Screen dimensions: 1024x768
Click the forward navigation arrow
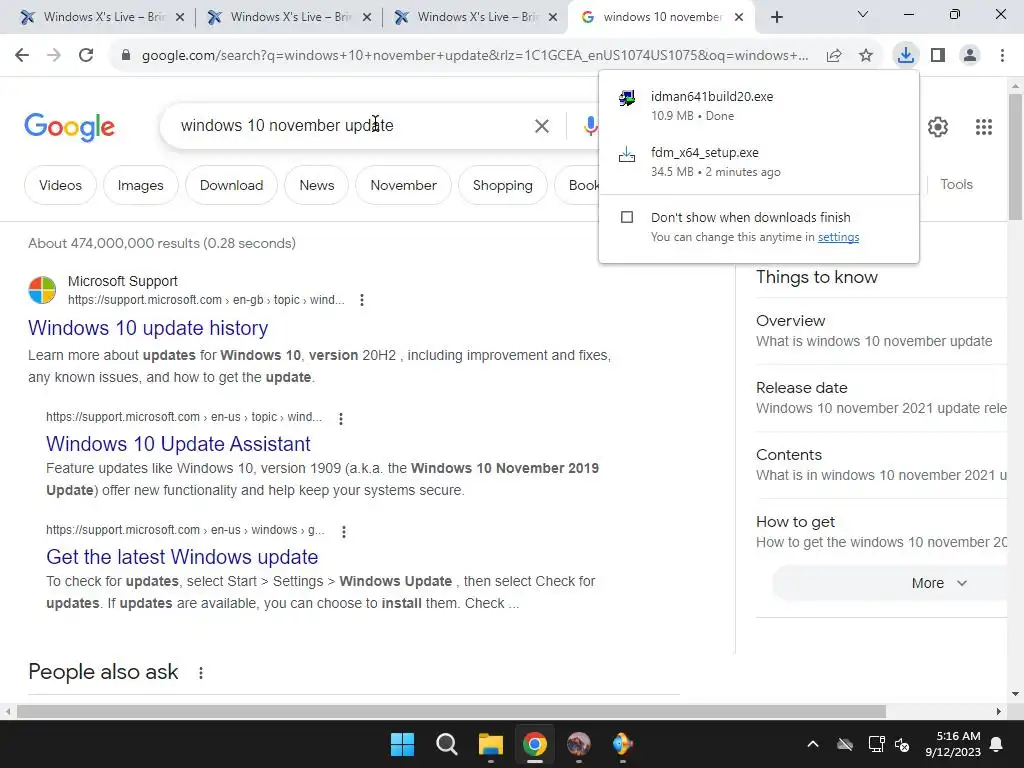[54, 56]
